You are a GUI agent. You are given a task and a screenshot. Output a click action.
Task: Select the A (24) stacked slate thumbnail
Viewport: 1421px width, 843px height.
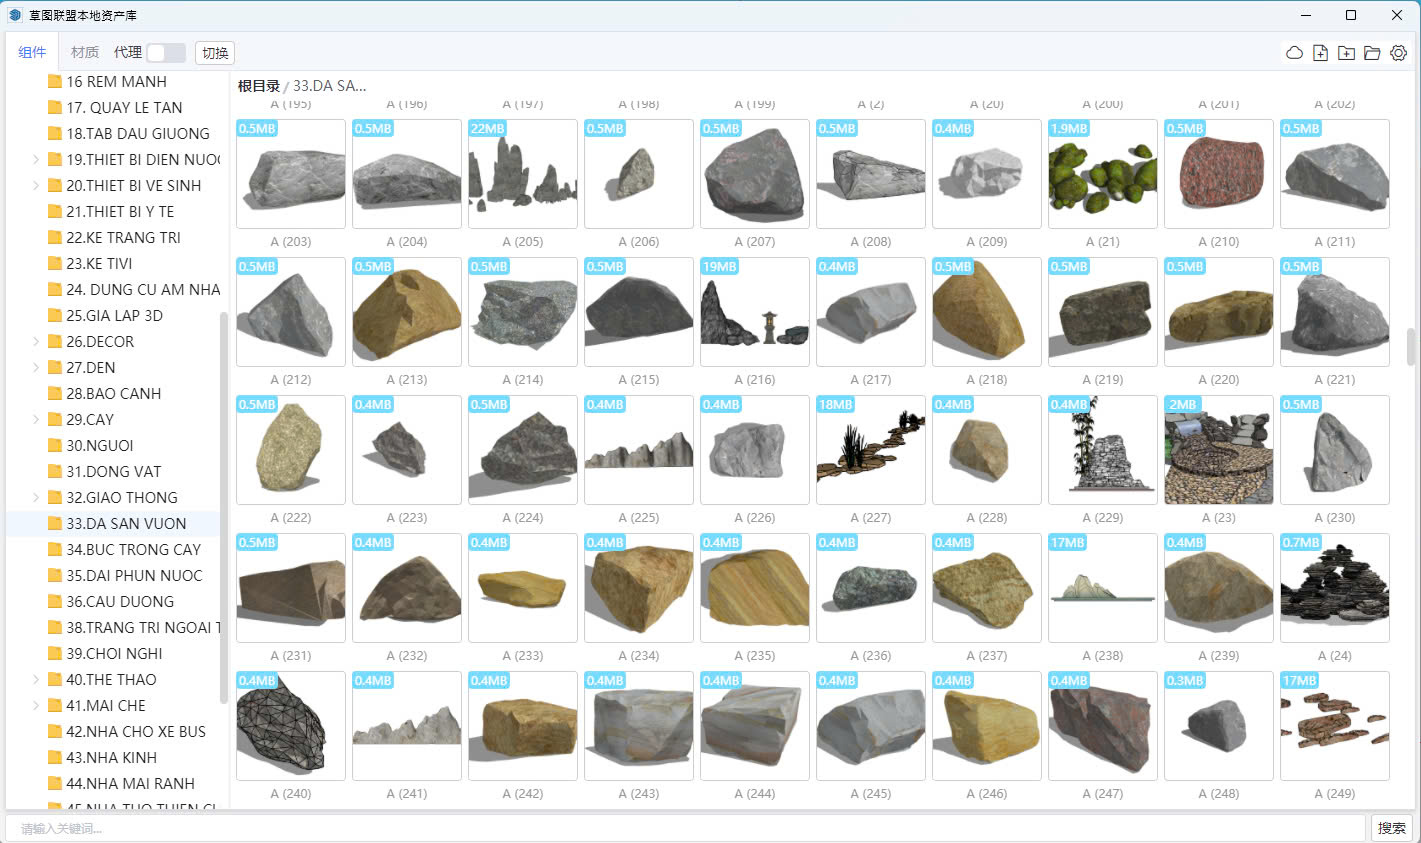(x=1335, y=588)
